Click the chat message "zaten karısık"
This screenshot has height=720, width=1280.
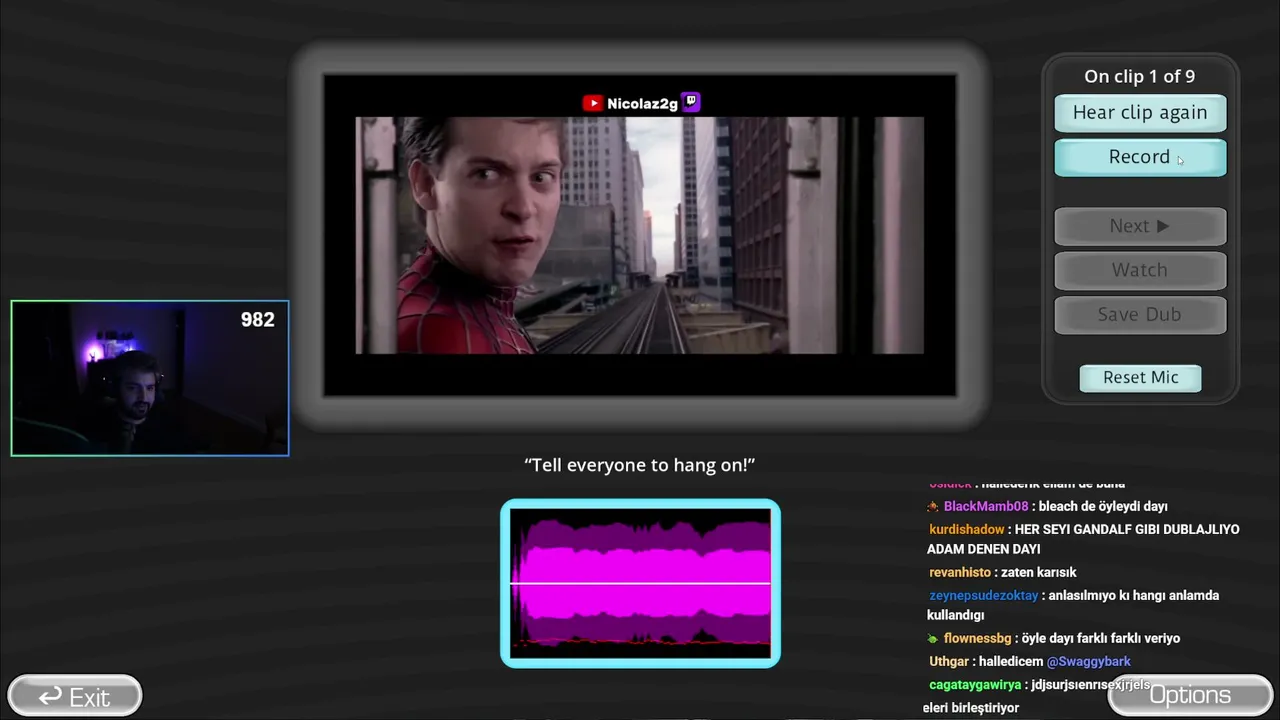pyautogui.click(x=1038, y=573)
